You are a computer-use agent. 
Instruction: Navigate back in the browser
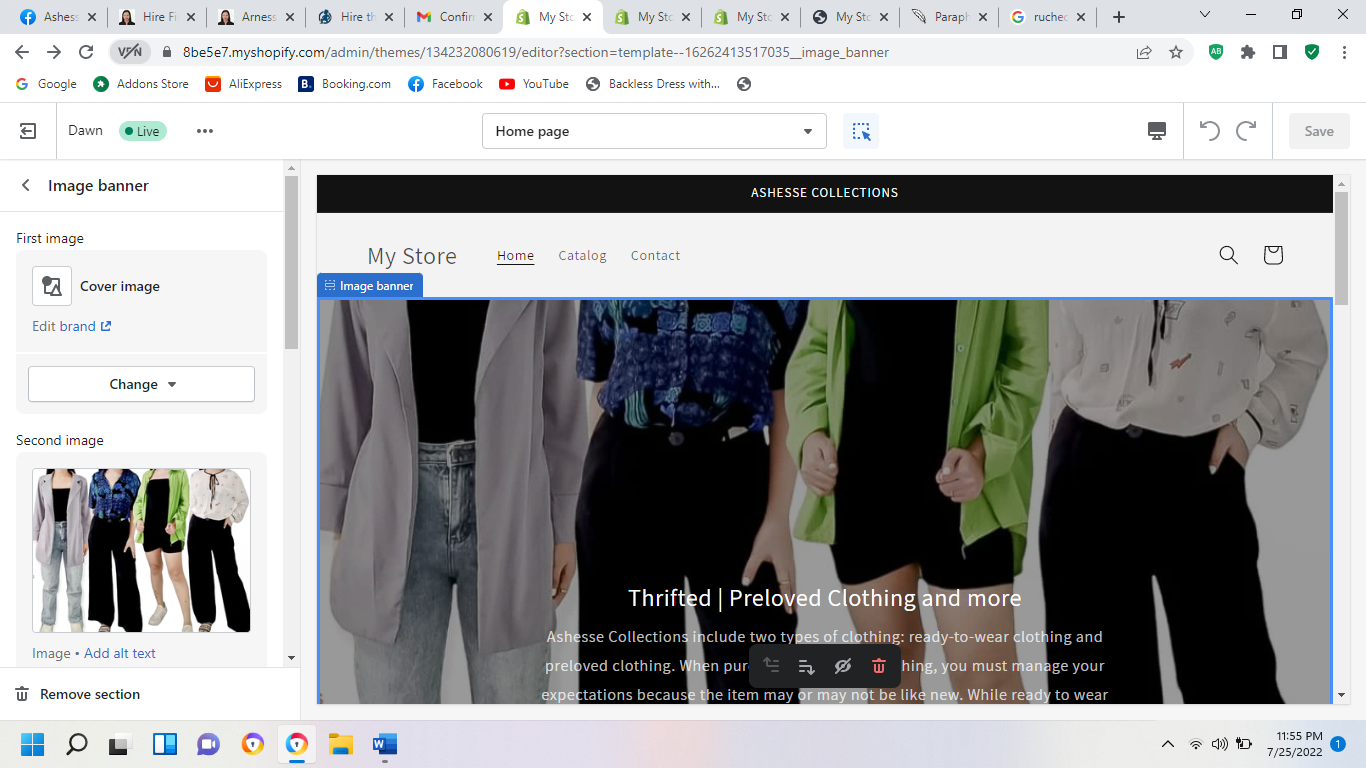[x=22, y=52]
